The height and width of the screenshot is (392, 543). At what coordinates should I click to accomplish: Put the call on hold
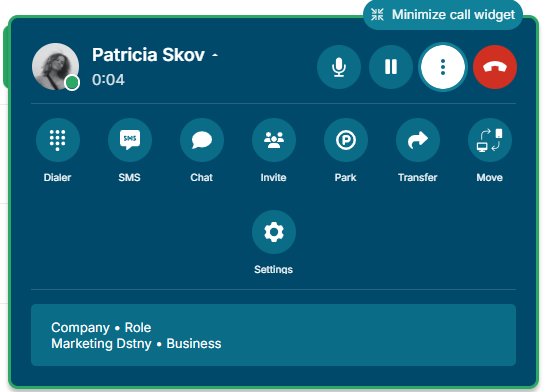[x=391, y=67]
